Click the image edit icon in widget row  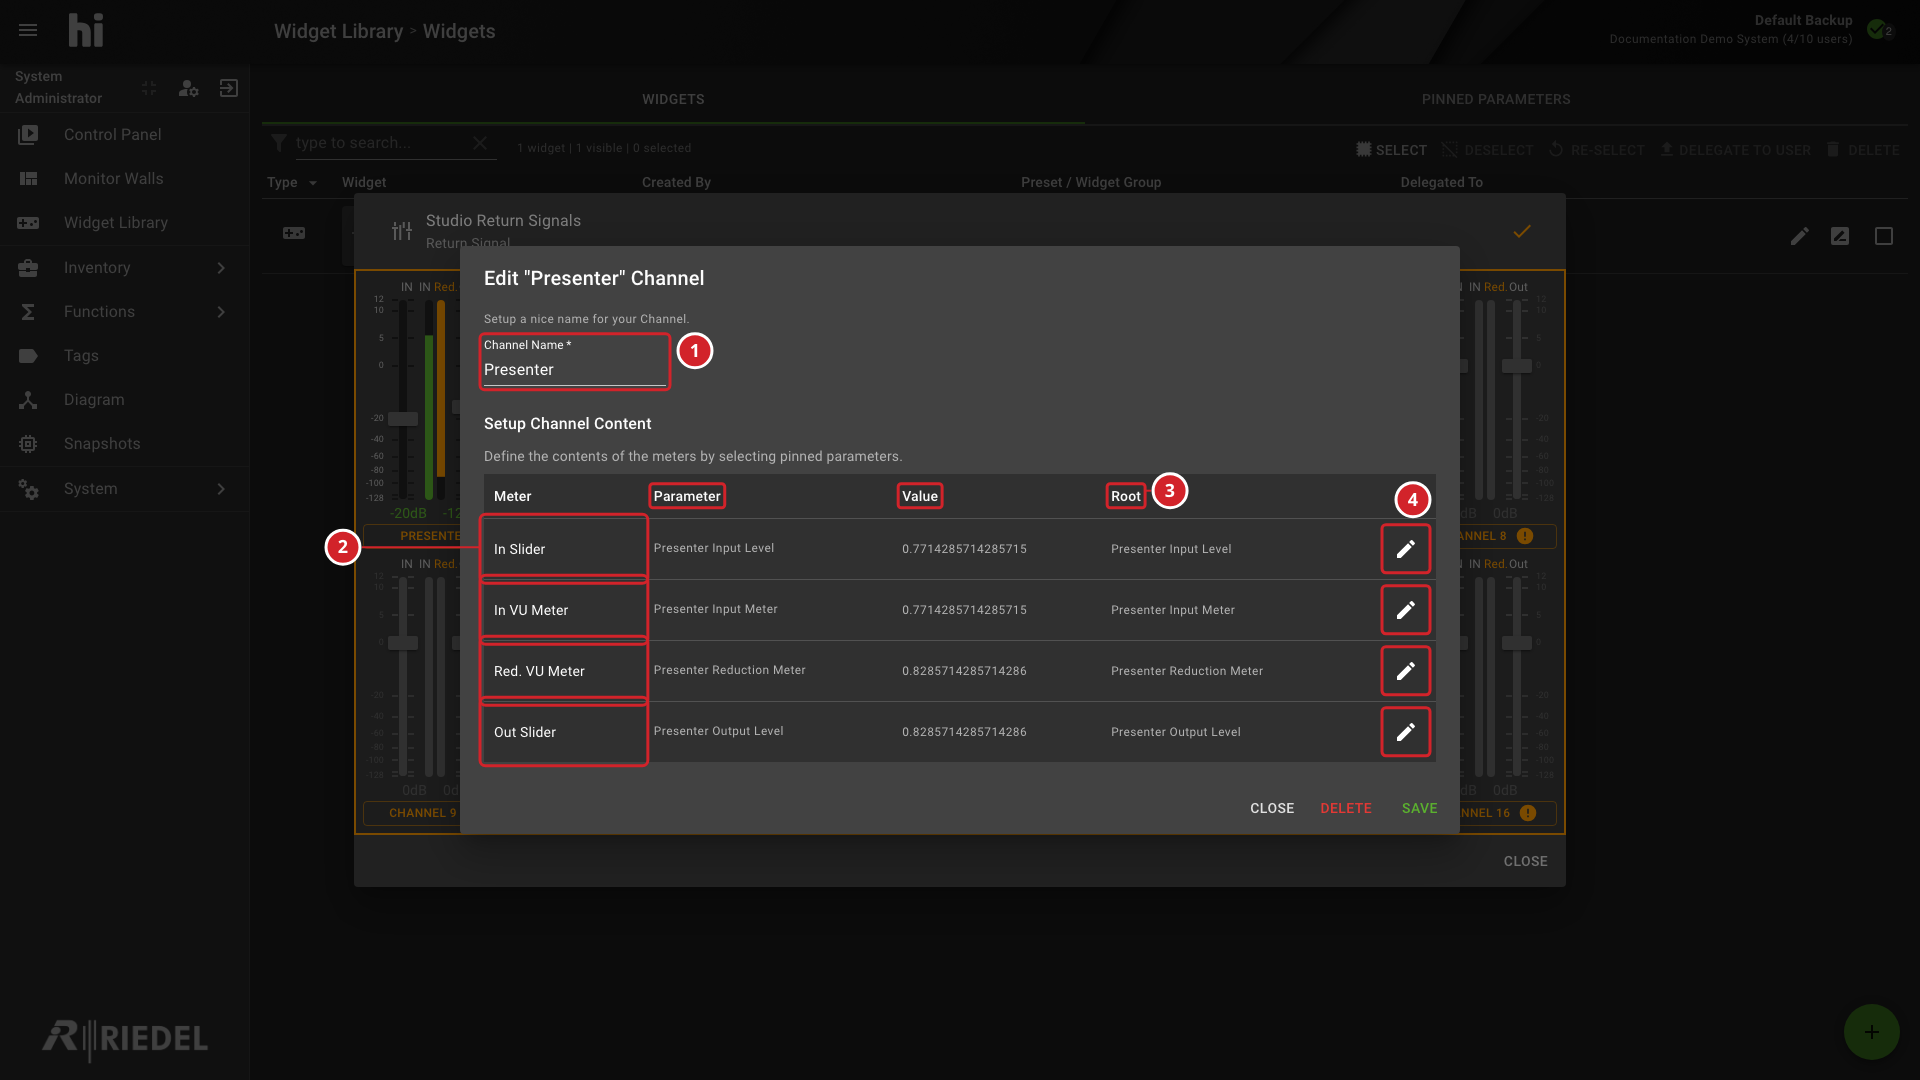click(x=1840, y=236)
